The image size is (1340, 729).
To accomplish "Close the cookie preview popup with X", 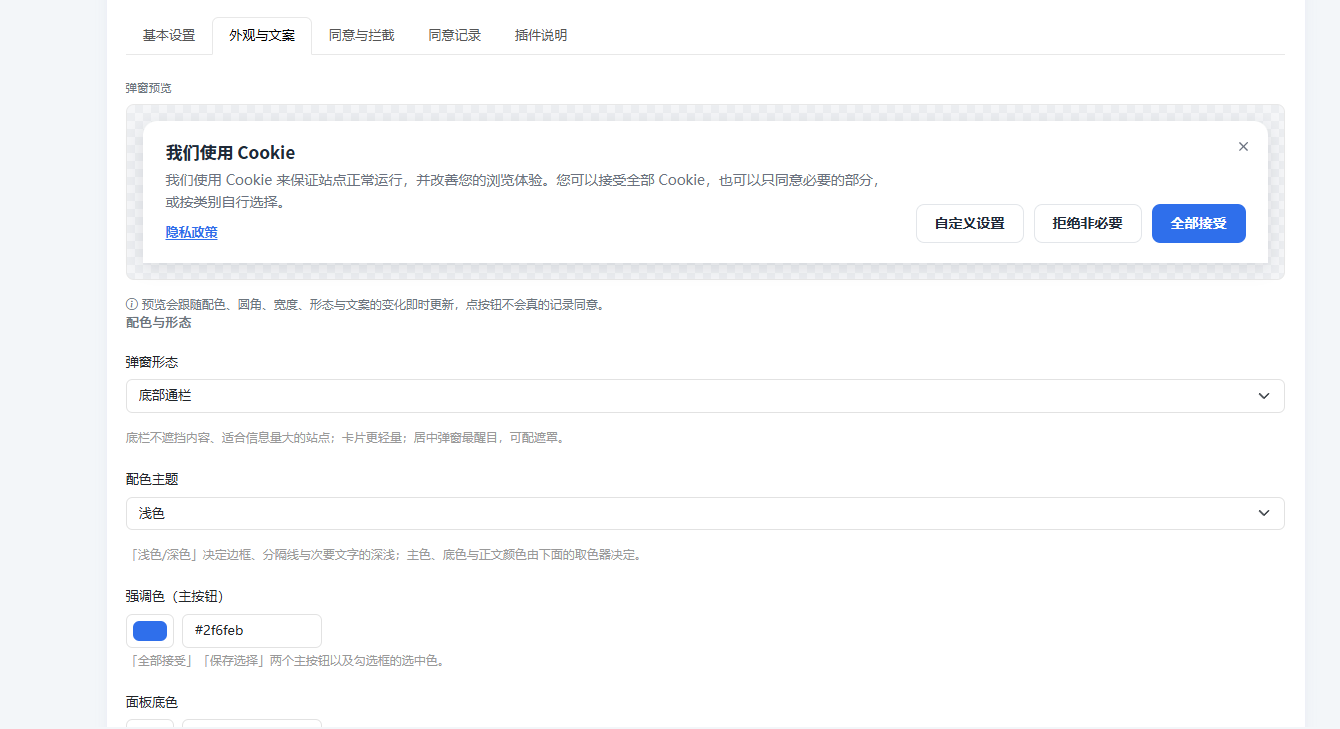I will [1243, 146].
